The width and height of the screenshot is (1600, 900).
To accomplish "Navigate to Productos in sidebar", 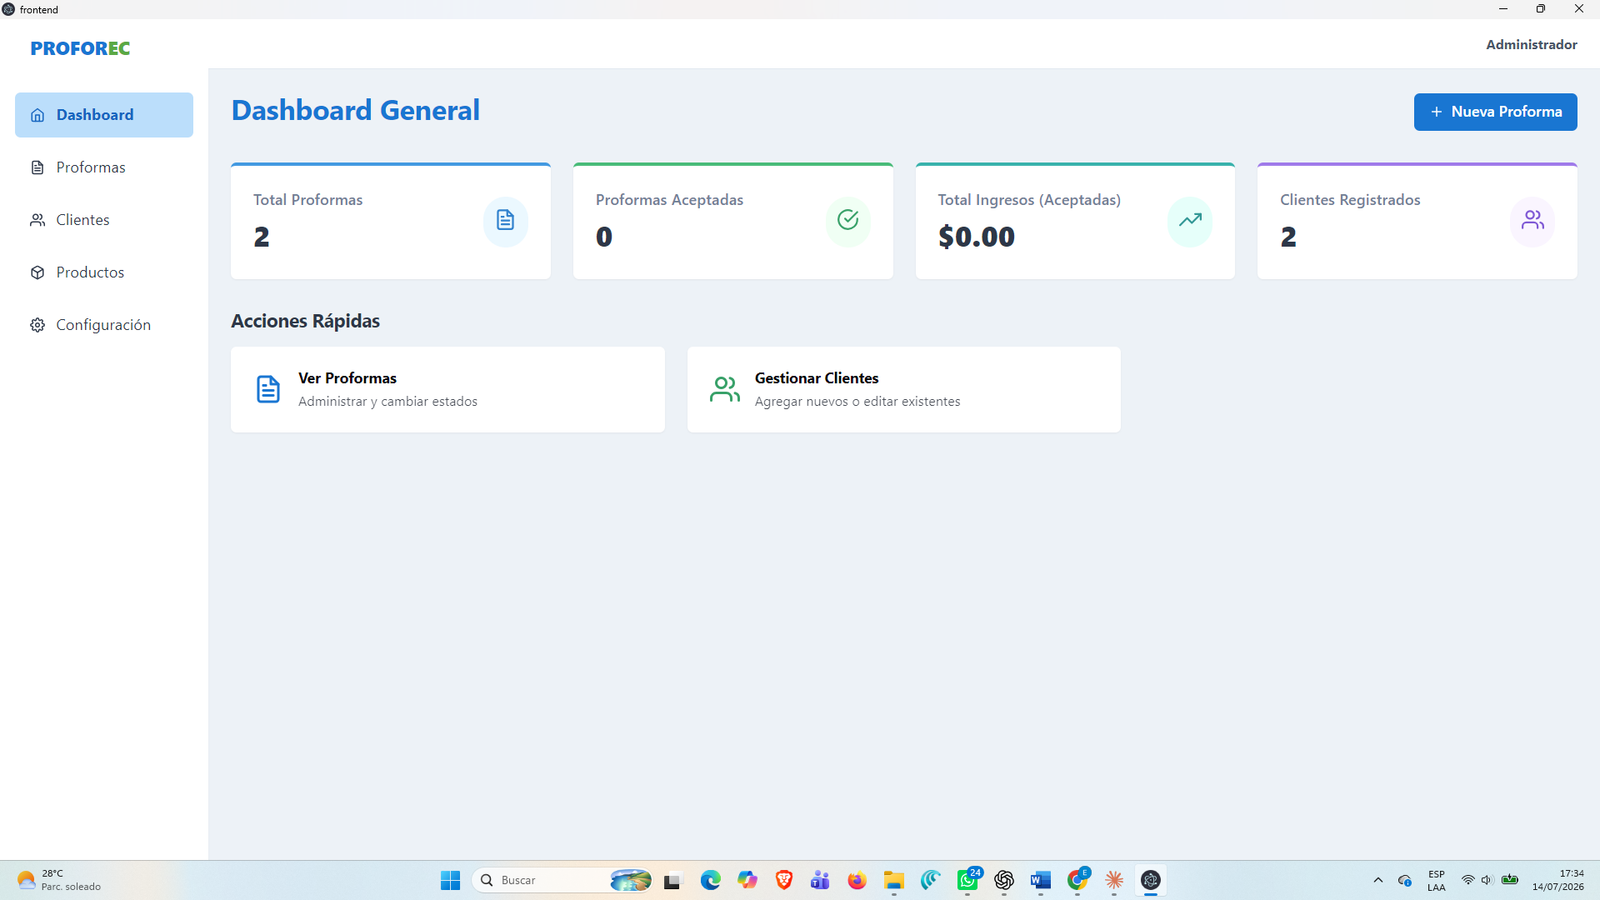I will coord(104,272).
